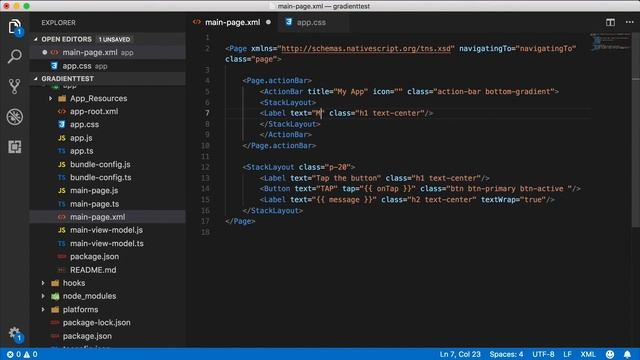Viewport: 640px width, 360px height.
Task: Open app.css in Open Editors list
Action: click(108, 66)
